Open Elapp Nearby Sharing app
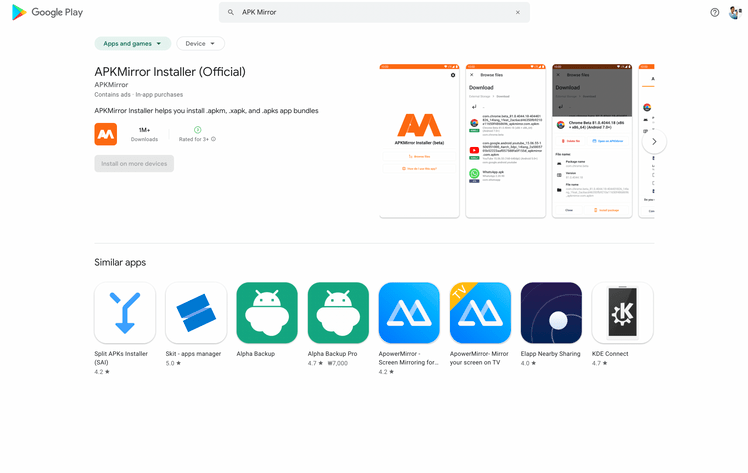The image size is (748, 473). pyautogui.click(x=551, y=313)
